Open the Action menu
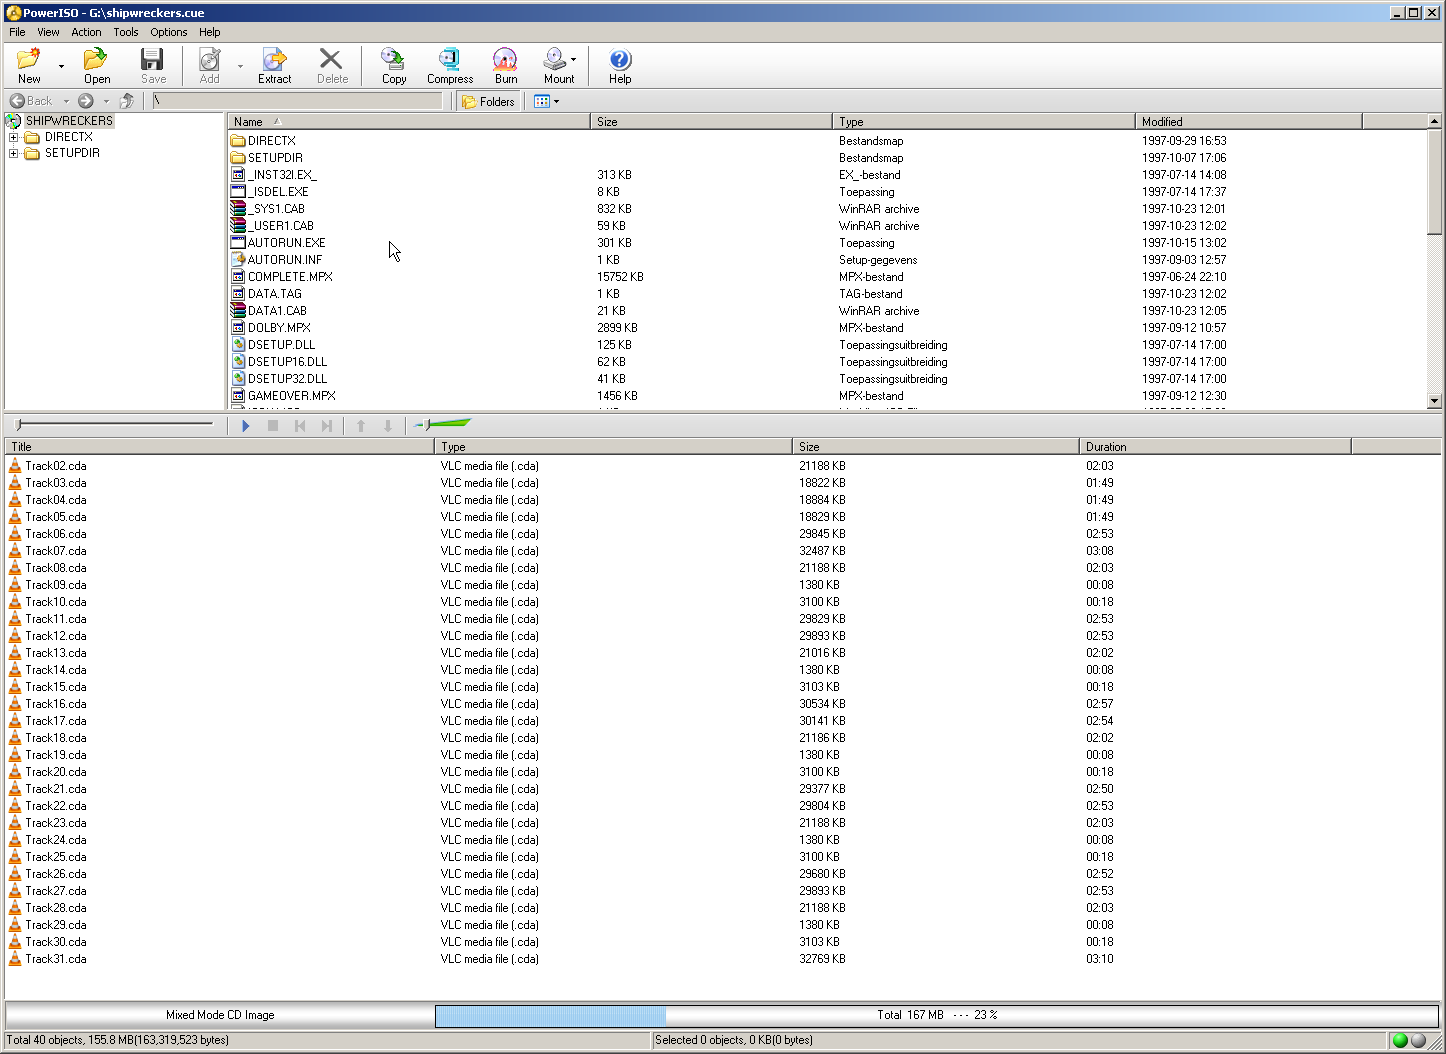The height and width of the screenshot is (1054, 1446). [x=86, y=32]
